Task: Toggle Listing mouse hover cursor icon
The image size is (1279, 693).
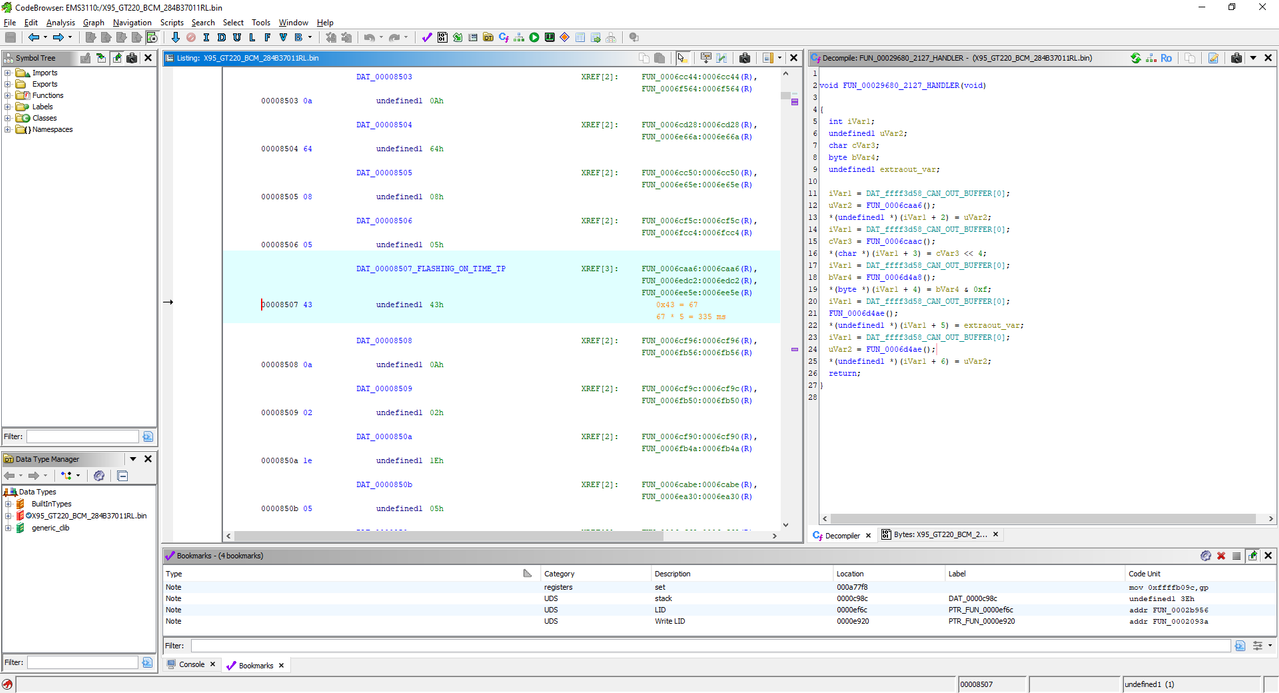Action: (x=682, y=58)
